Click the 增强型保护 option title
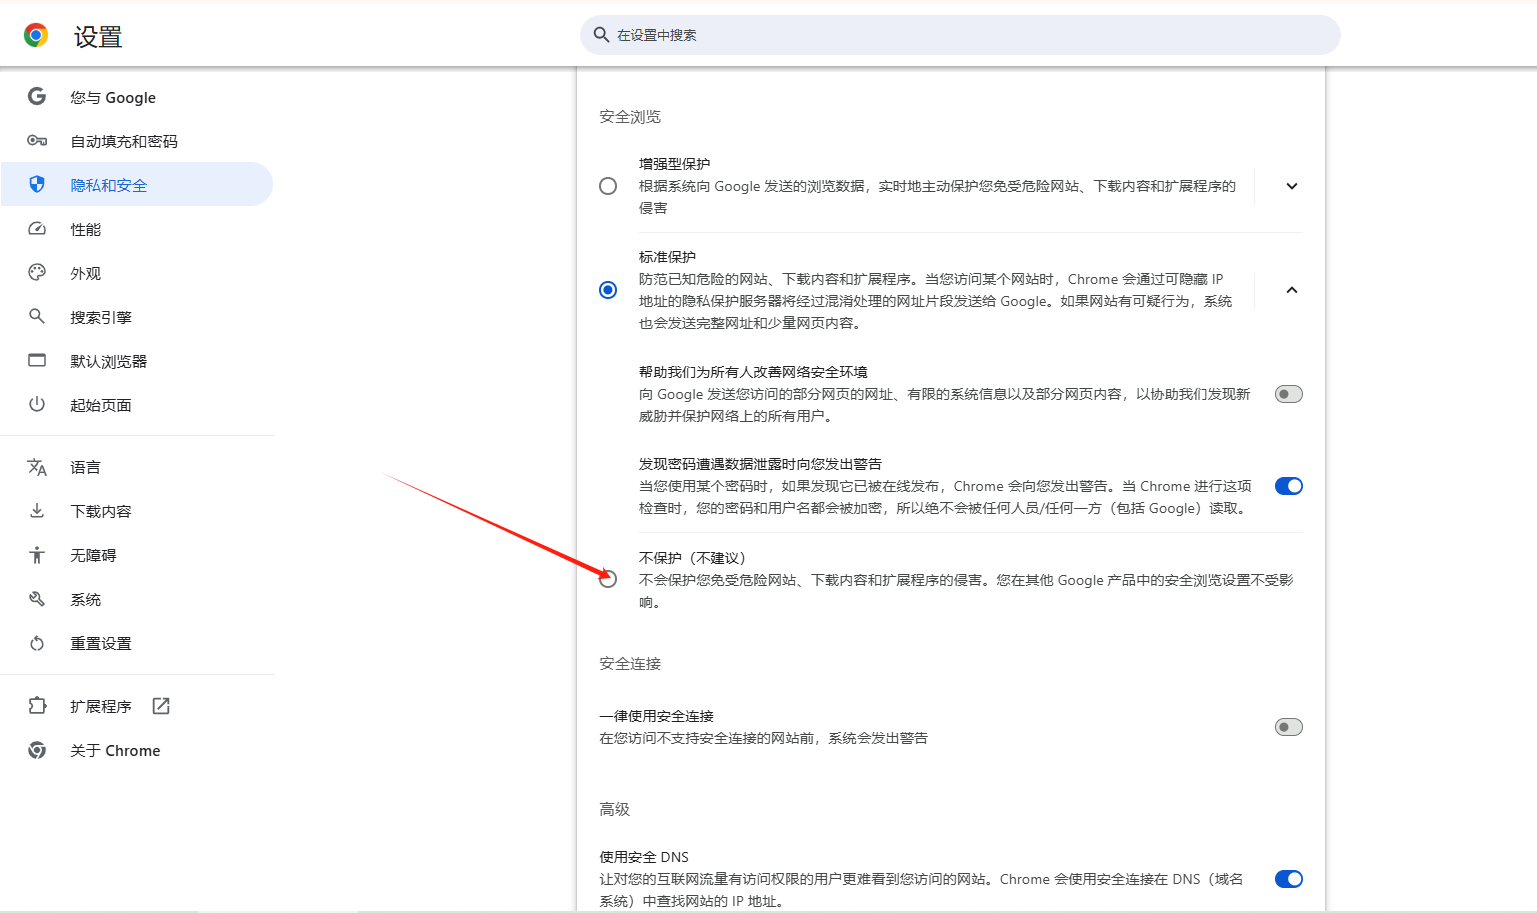Screen dimensions: 1537x913 (675, 164)
